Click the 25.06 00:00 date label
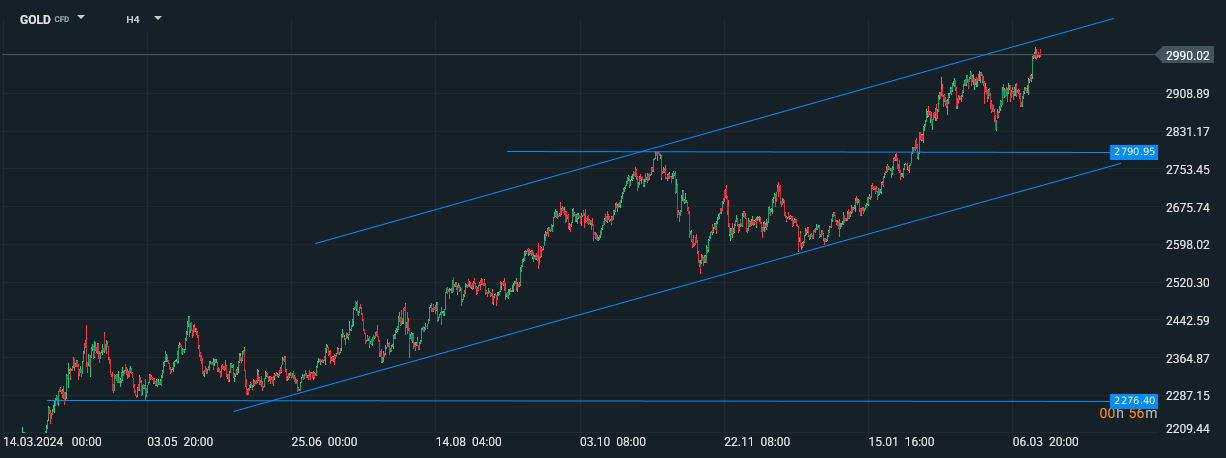 [x=325, y=441]
